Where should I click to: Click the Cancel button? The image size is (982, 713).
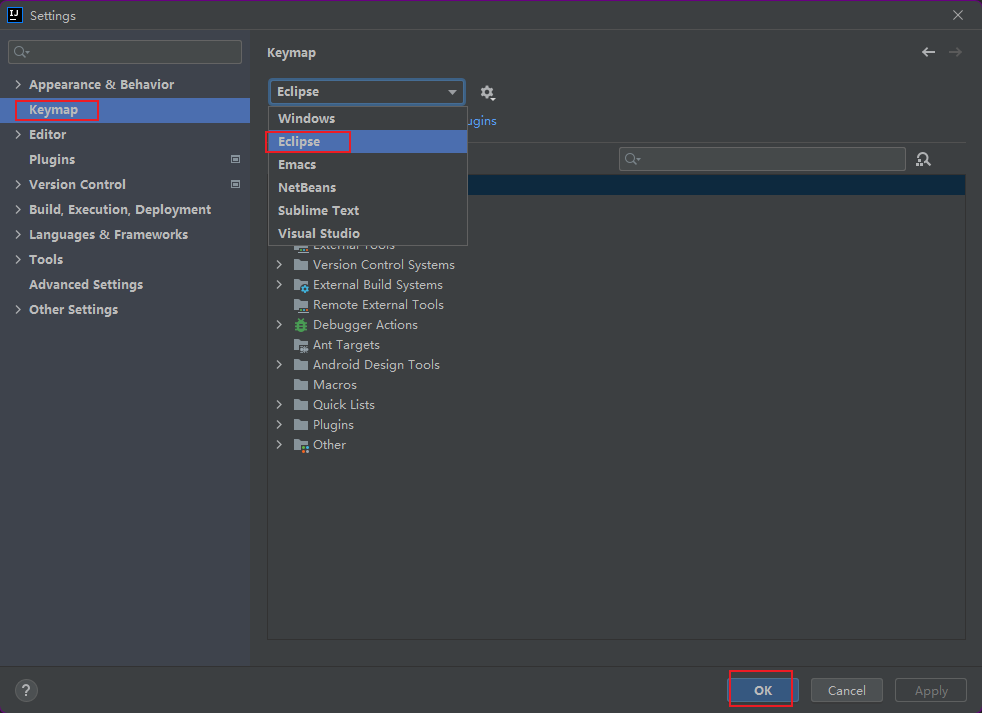click(846, 690)
